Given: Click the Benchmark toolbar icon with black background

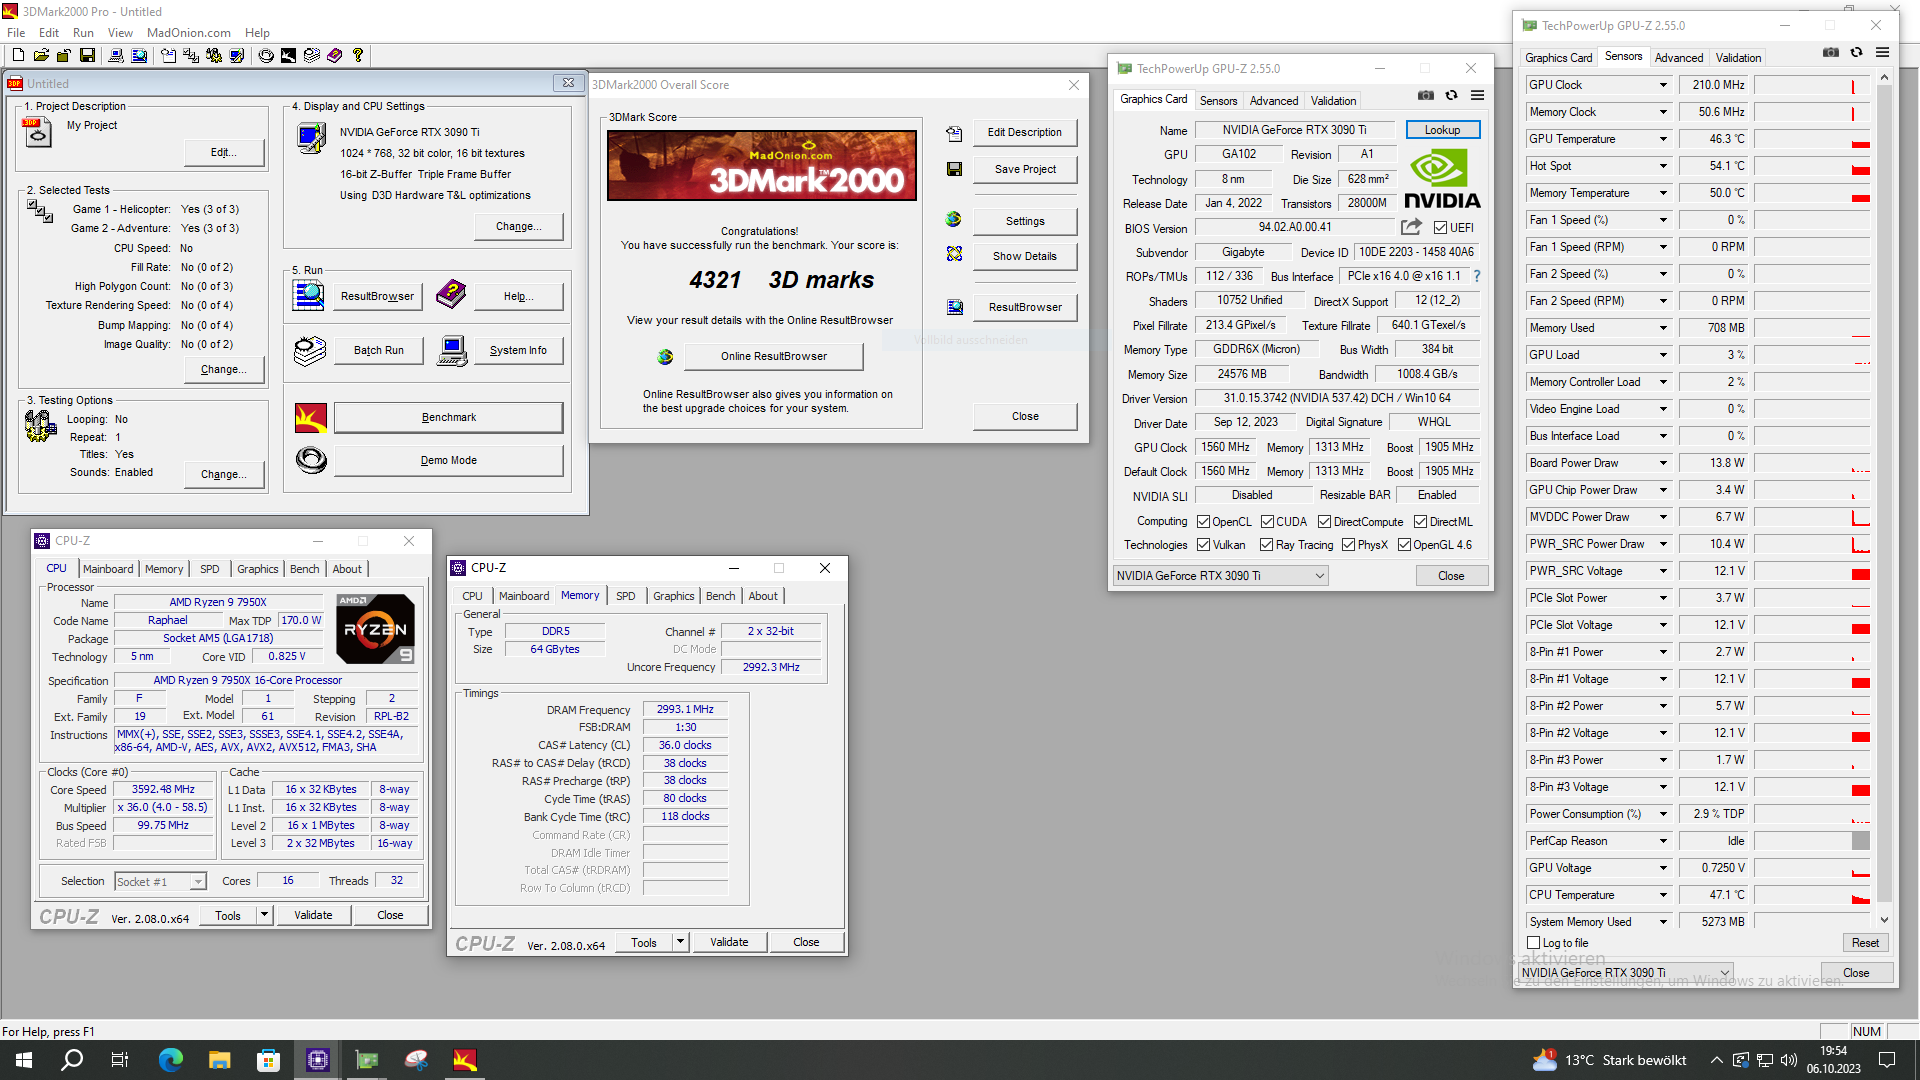Looking at the screenshot, I should tap(288, 56).
